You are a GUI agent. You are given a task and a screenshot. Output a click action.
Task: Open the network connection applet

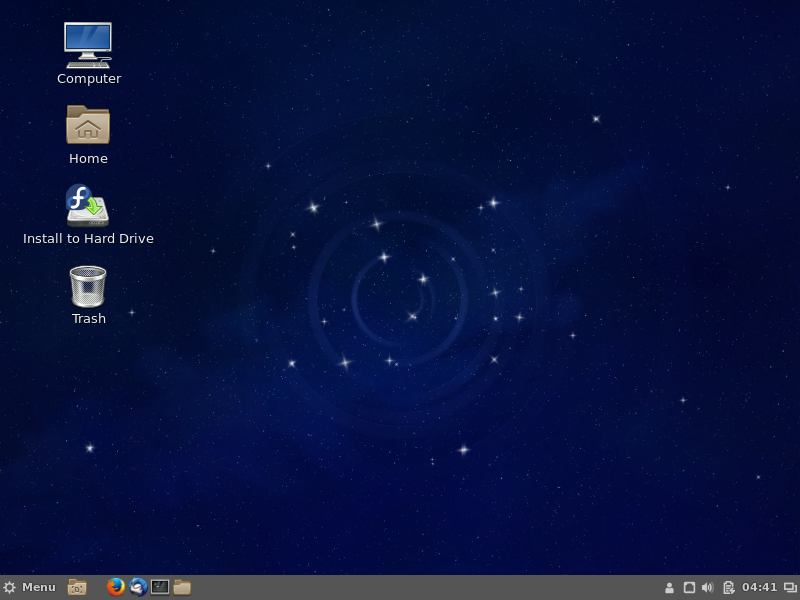pos(689,587)
